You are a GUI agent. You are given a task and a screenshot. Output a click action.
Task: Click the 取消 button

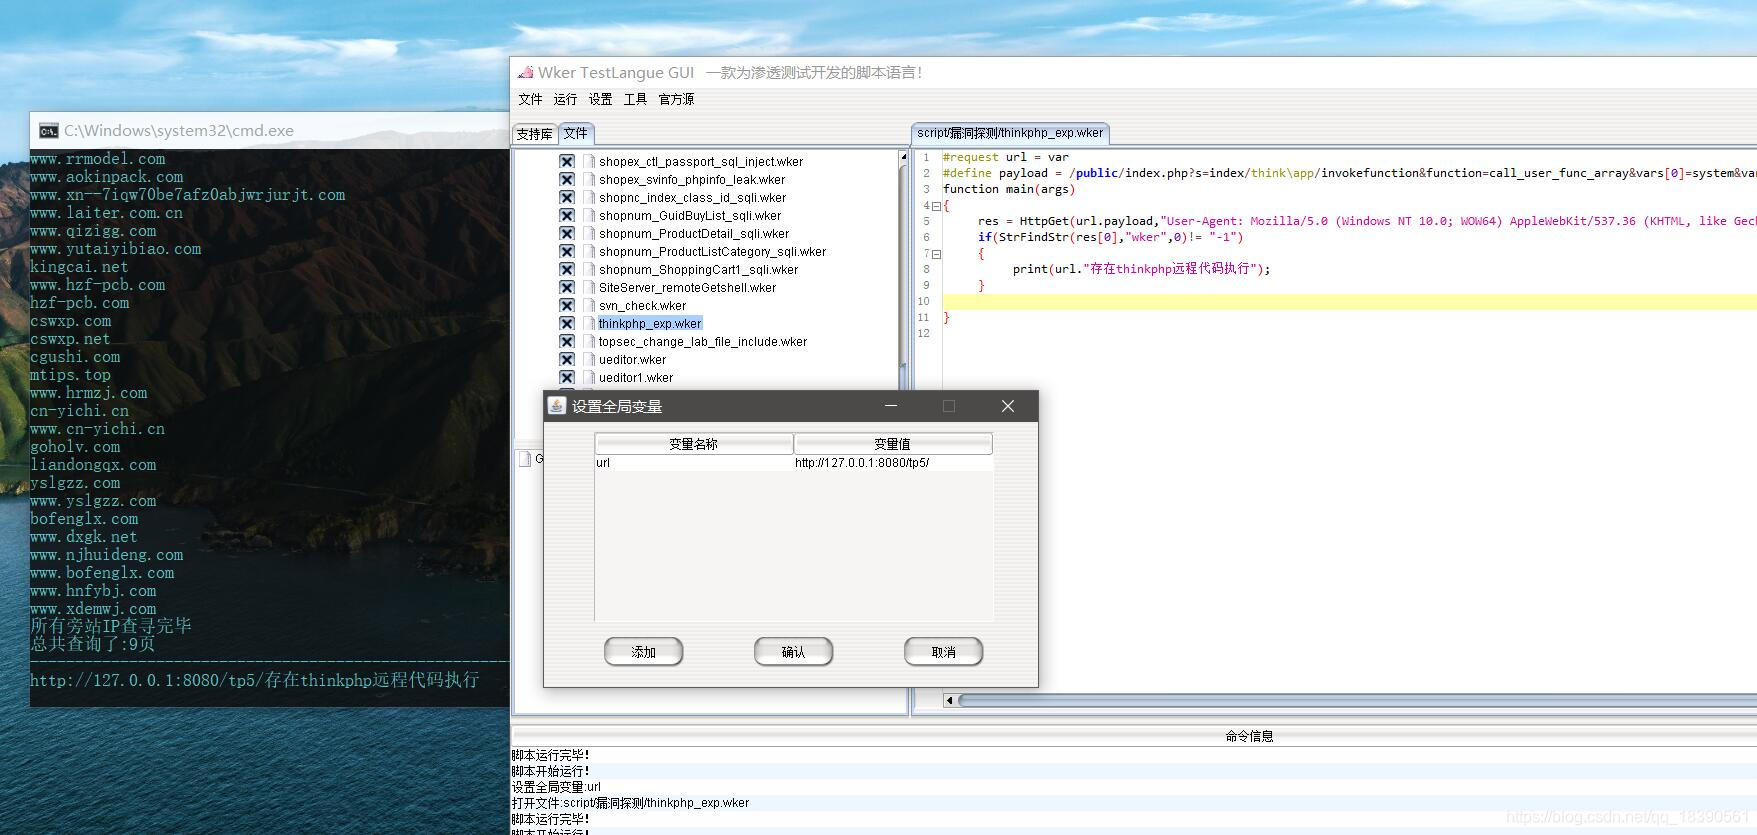click(x=943, y=652)
